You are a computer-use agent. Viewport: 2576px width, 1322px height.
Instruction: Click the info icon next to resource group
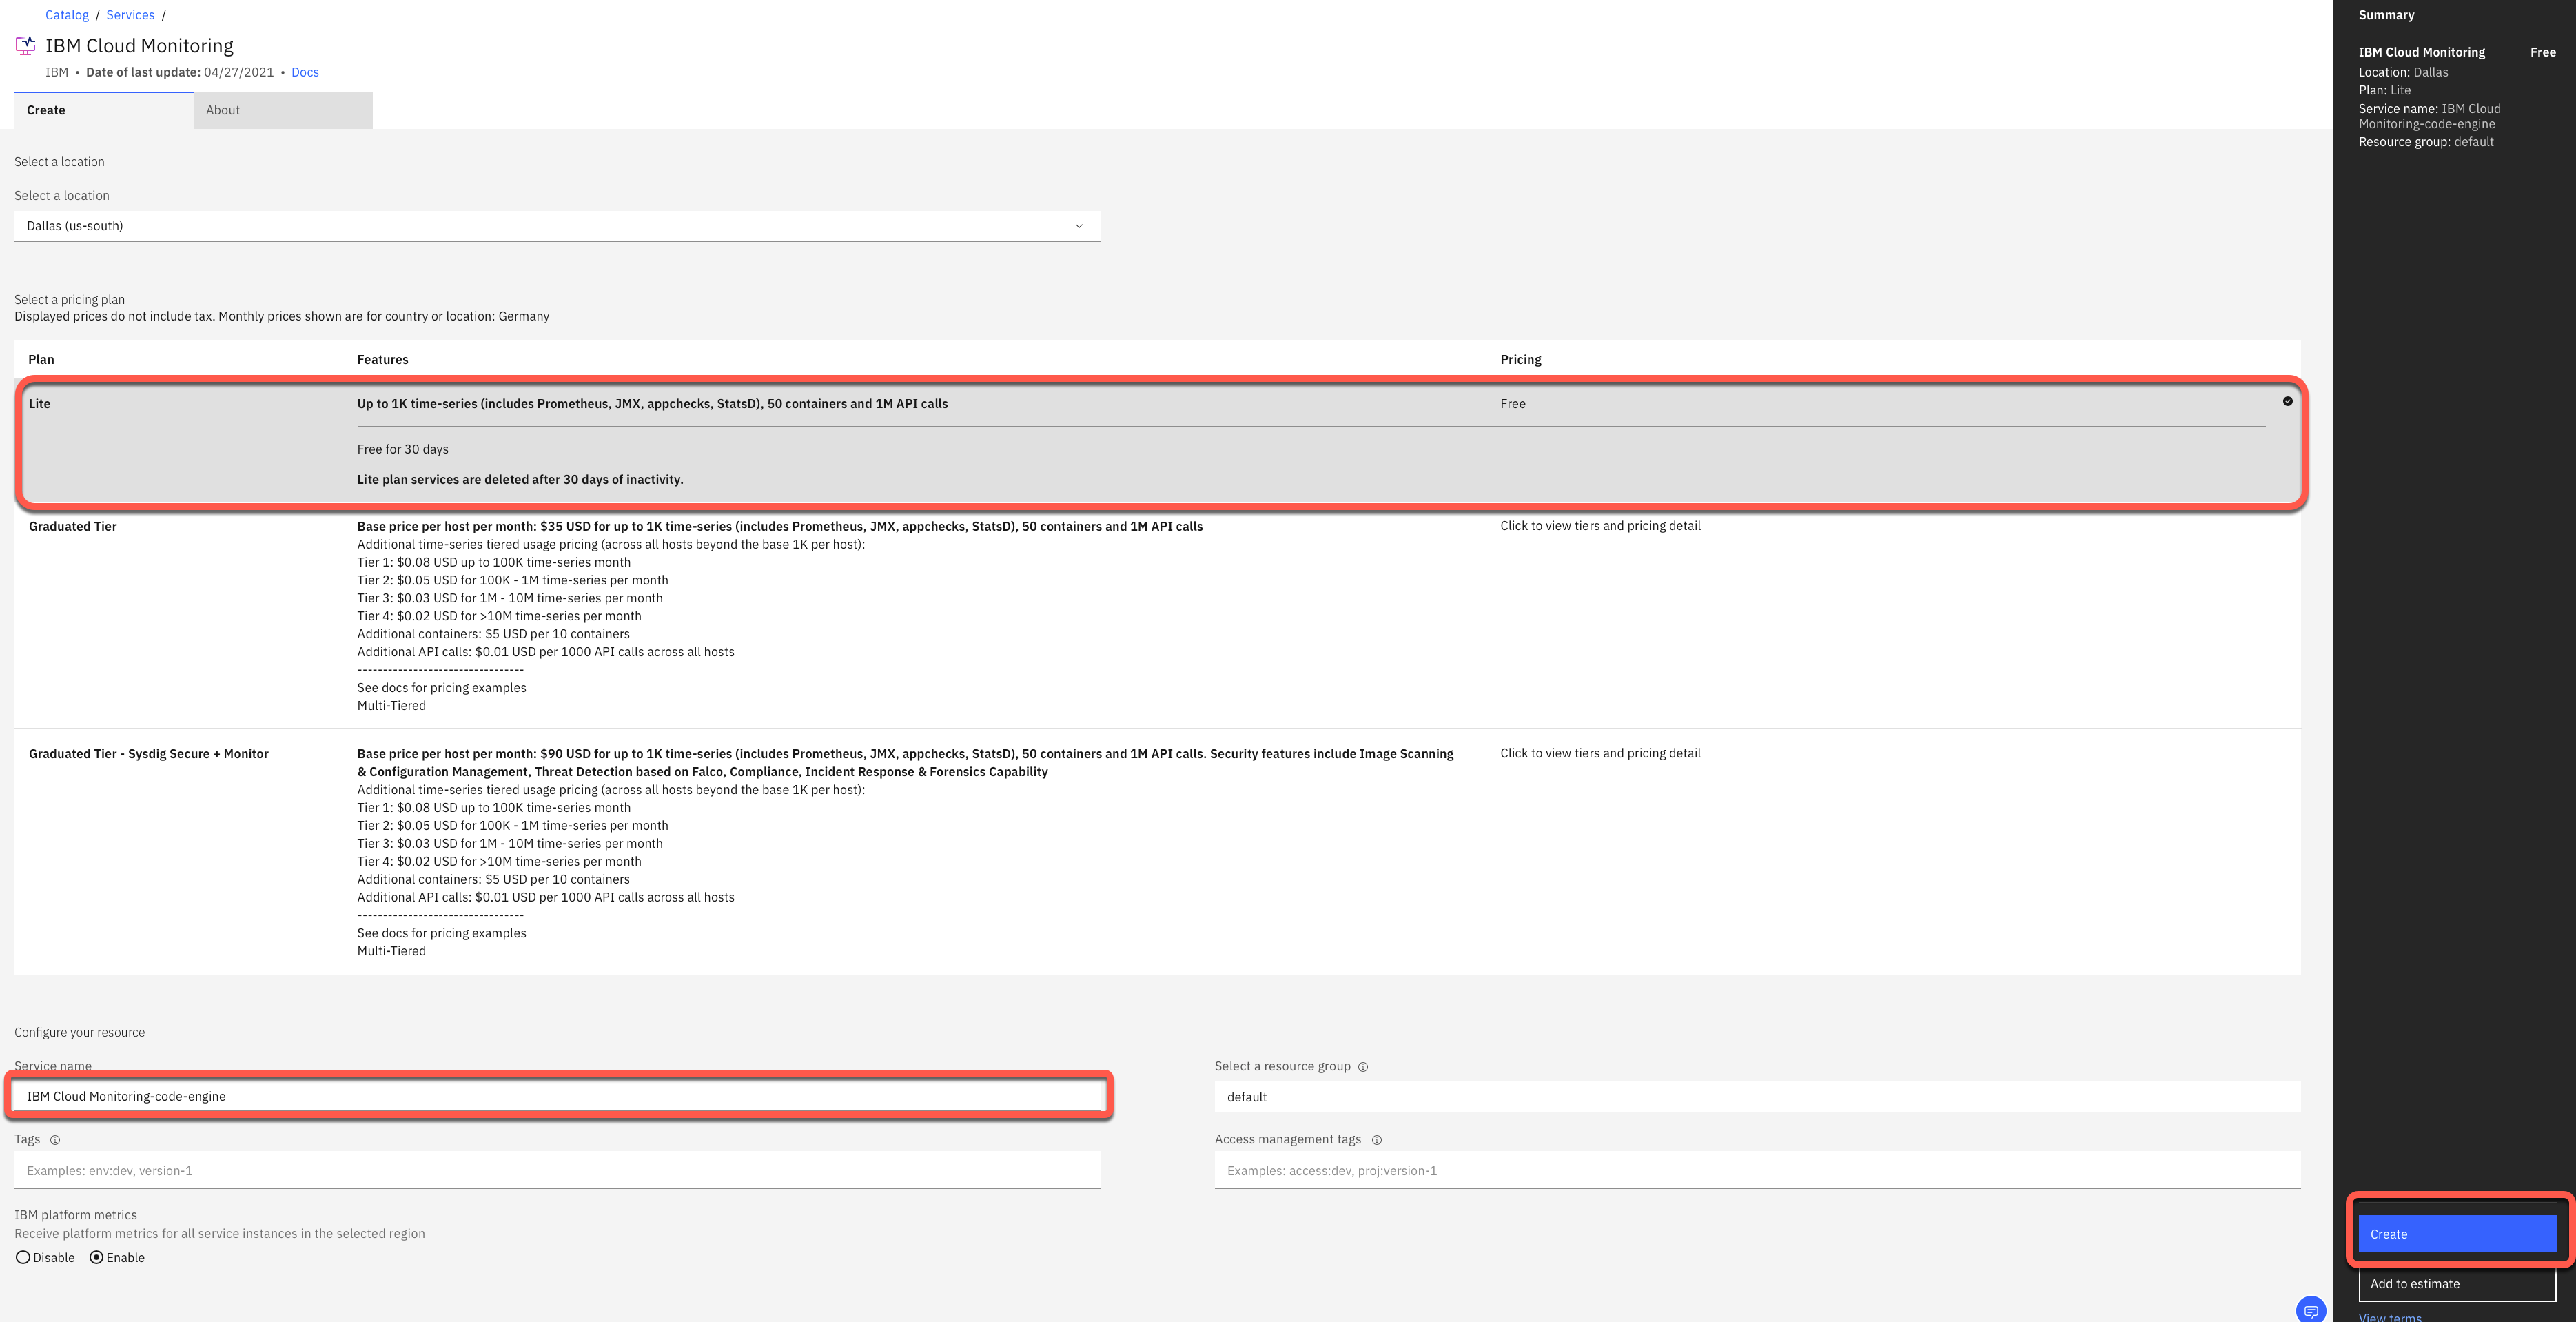1363,1067
